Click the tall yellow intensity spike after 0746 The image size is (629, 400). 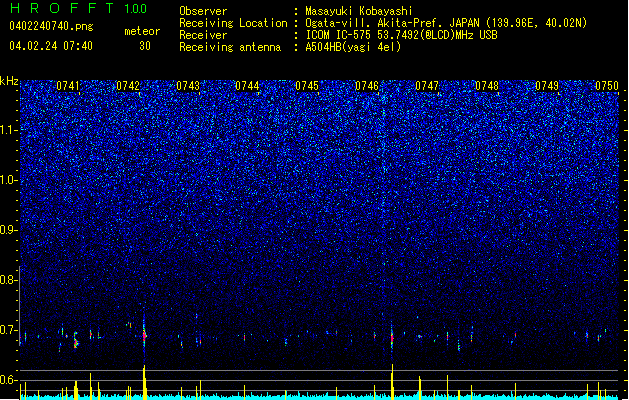[x=392, y=382]
